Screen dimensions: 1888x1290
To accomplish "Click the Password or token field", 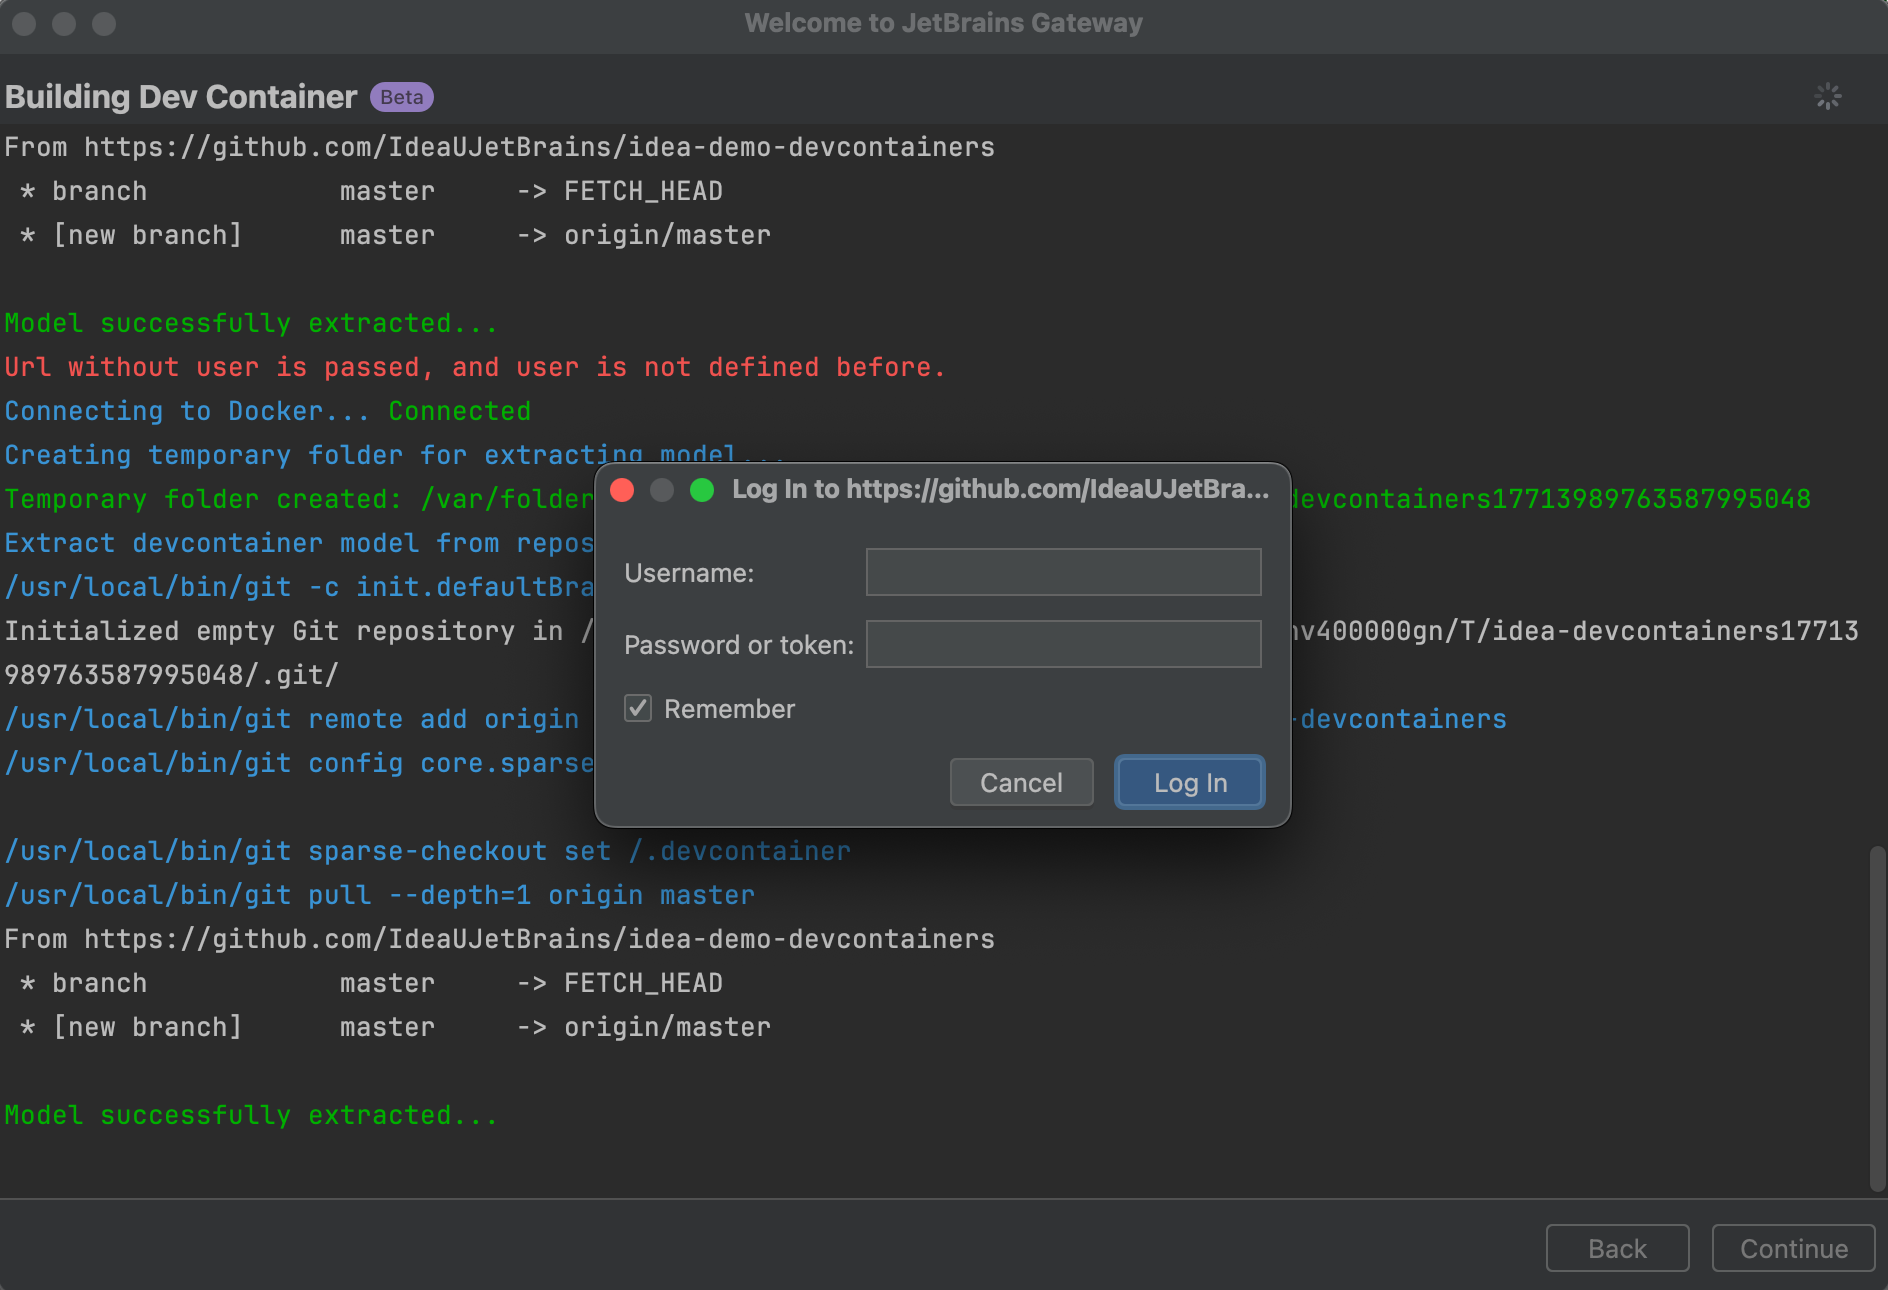I will tap(1063, 644).
